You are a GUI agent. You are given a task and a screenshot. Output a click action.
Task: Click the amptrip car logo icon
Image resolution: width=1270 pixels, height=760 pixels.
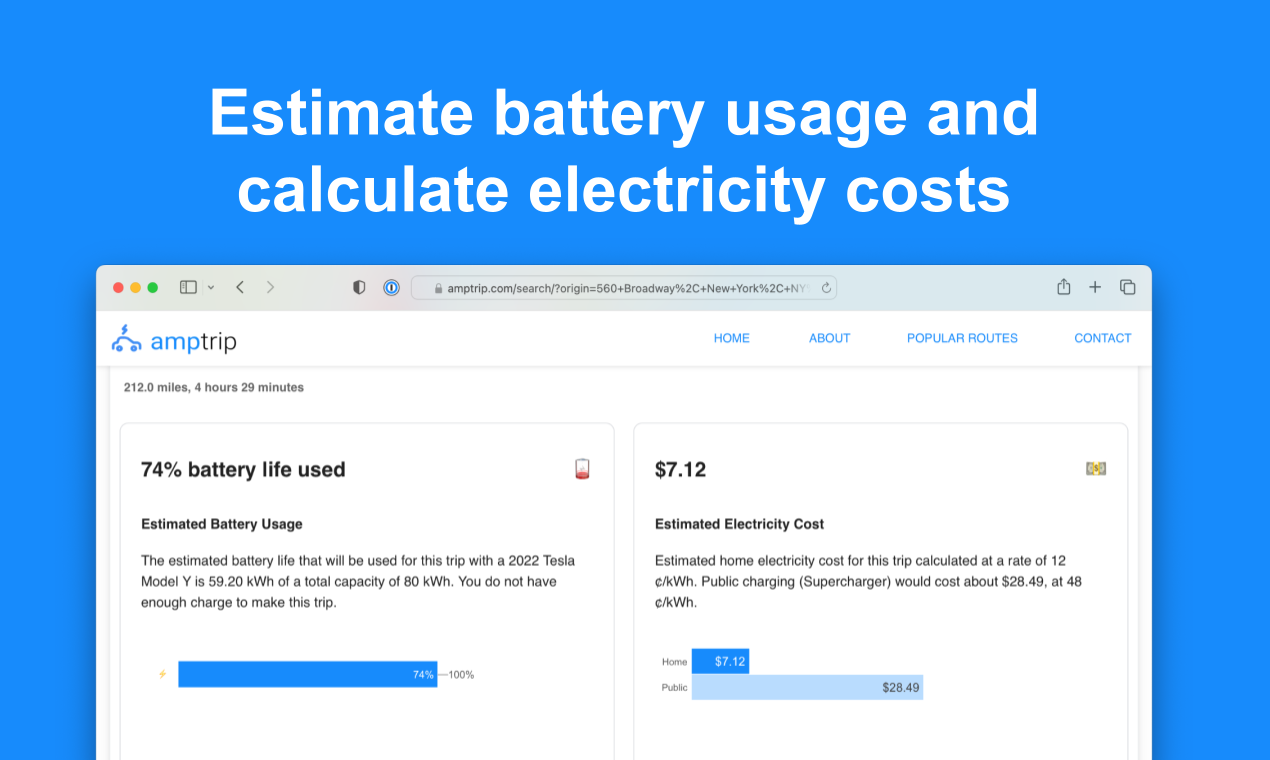point(126,339)
